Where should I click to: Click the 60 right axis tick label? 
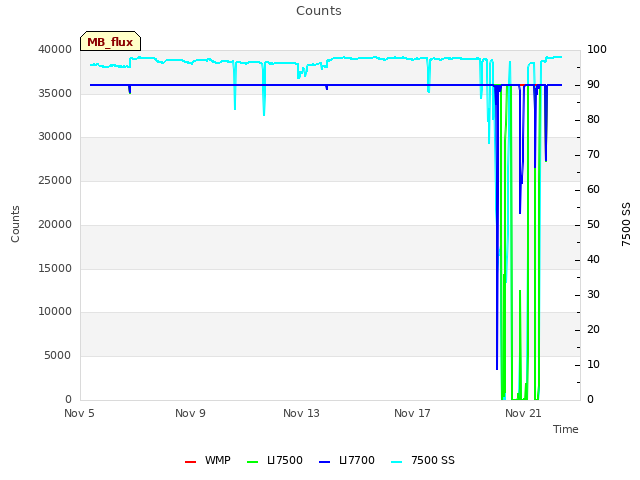tap(593, 190)
